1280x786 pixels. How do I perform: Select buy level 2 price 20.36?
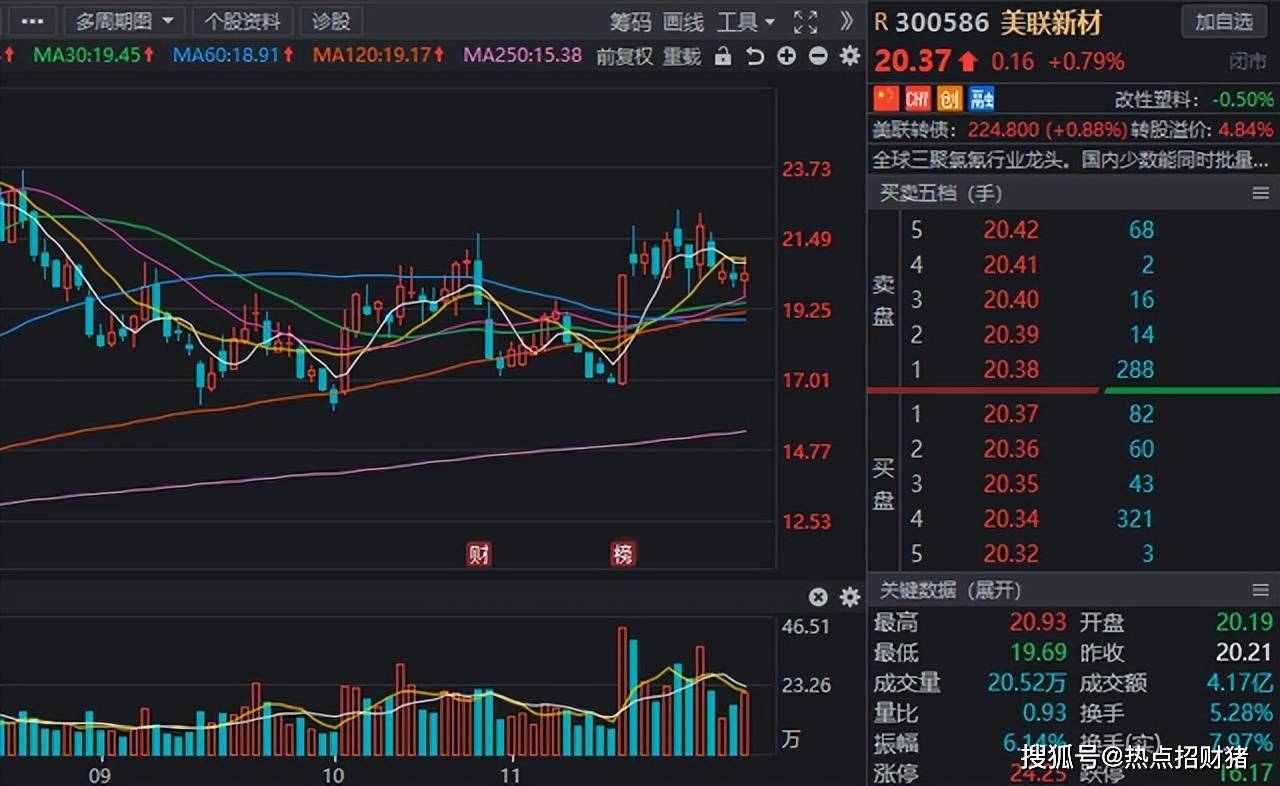point(1011,449)
